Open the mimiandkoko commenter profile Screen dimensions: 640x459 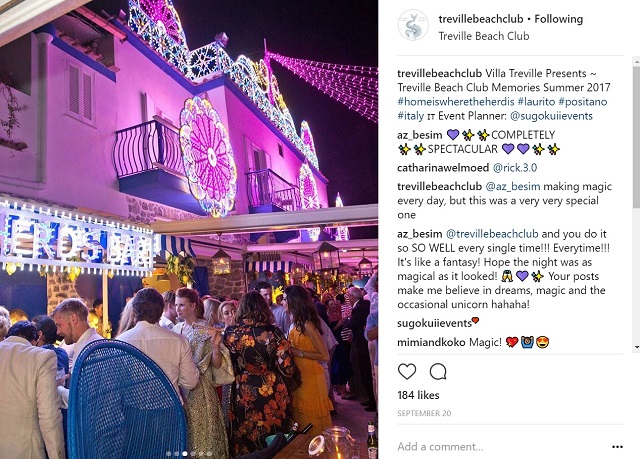click(431, 342)
